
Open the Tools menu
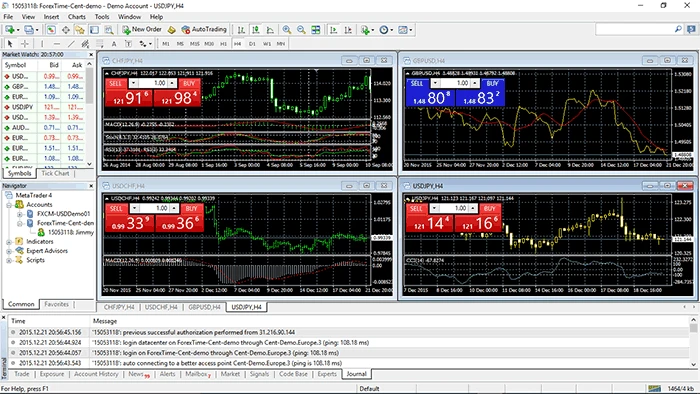click(102, 17)
